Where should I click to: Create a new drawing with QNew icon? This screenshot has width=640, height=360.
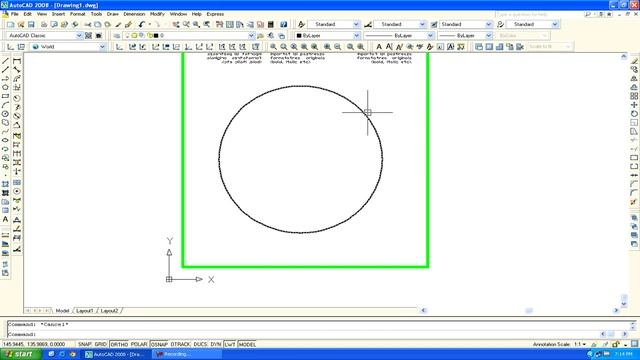tap(10, 24)
